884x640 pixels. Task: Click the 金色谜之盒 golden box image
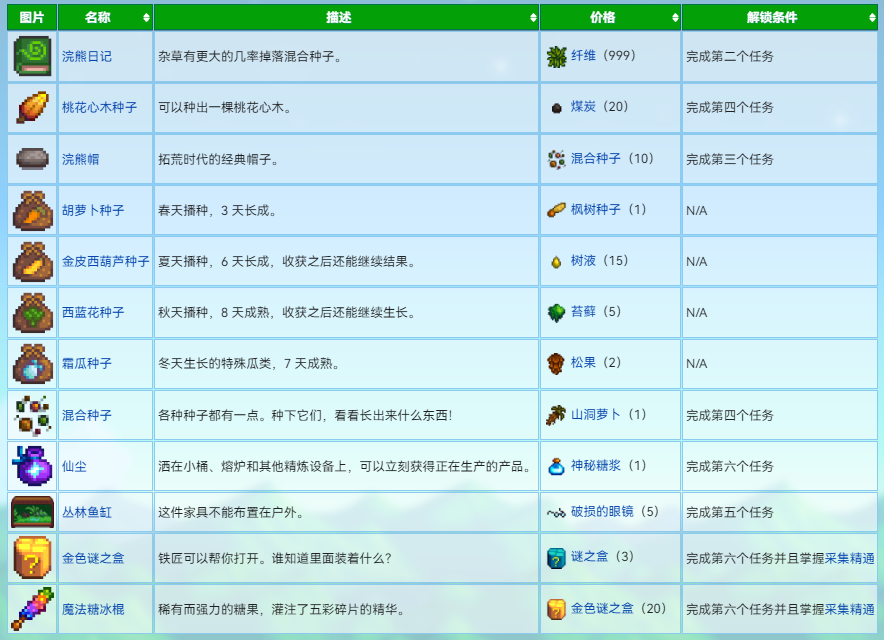click(x=32, y=558)
